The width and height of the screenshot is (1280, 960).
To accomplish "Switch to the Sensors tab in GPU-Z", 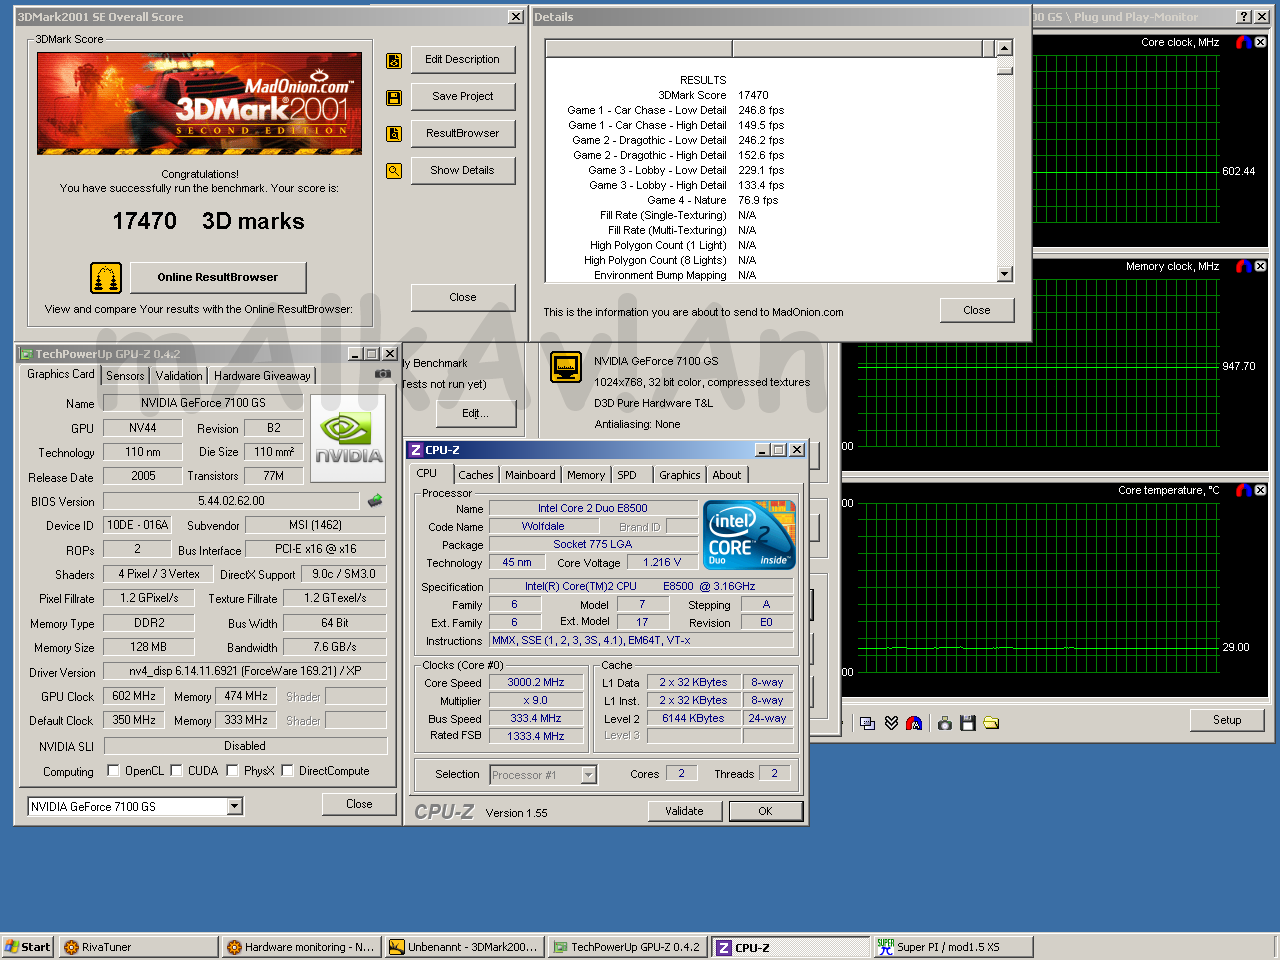I will 126,376.
